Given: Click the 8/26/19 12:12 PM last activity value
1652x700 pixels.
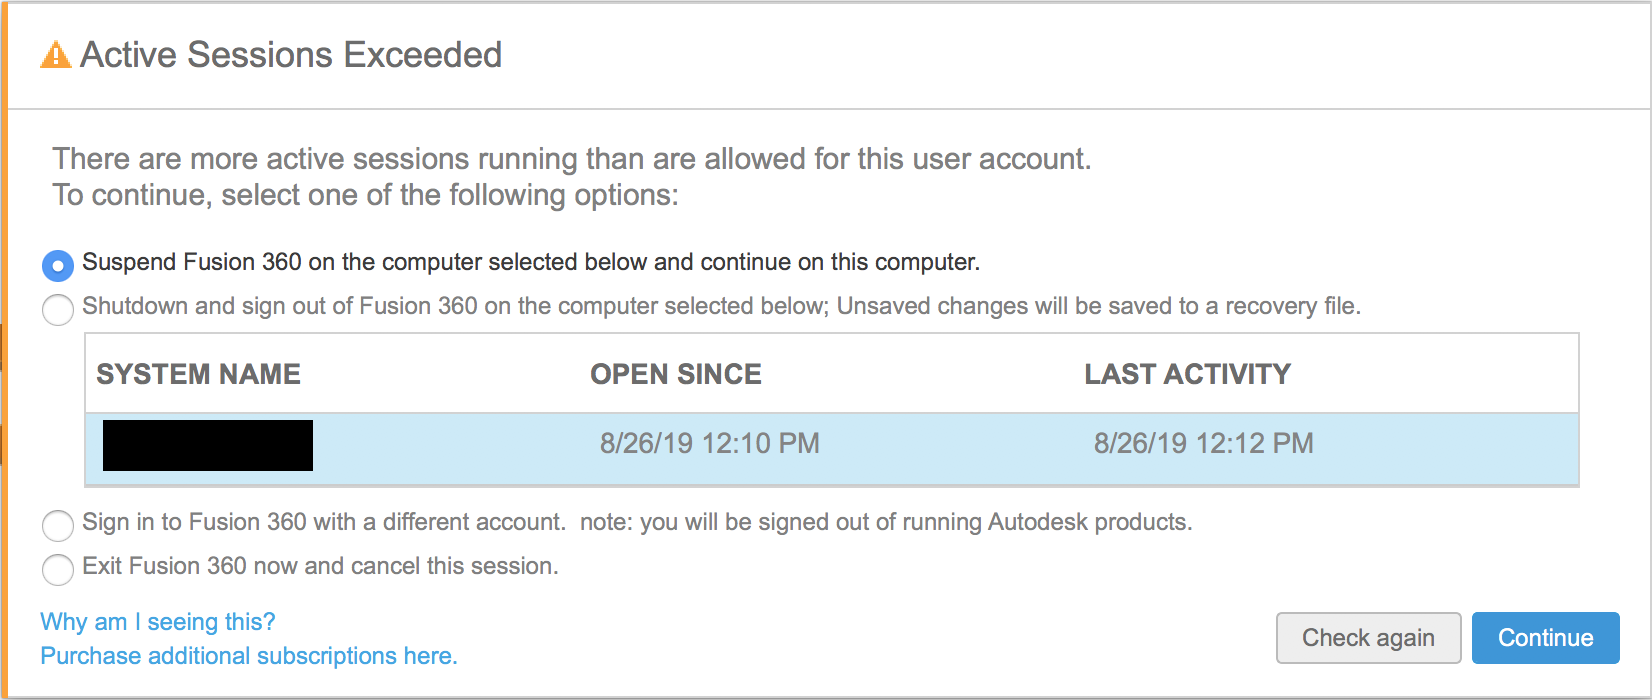Looking at the screenshot, I should (x=1203, y=444).
